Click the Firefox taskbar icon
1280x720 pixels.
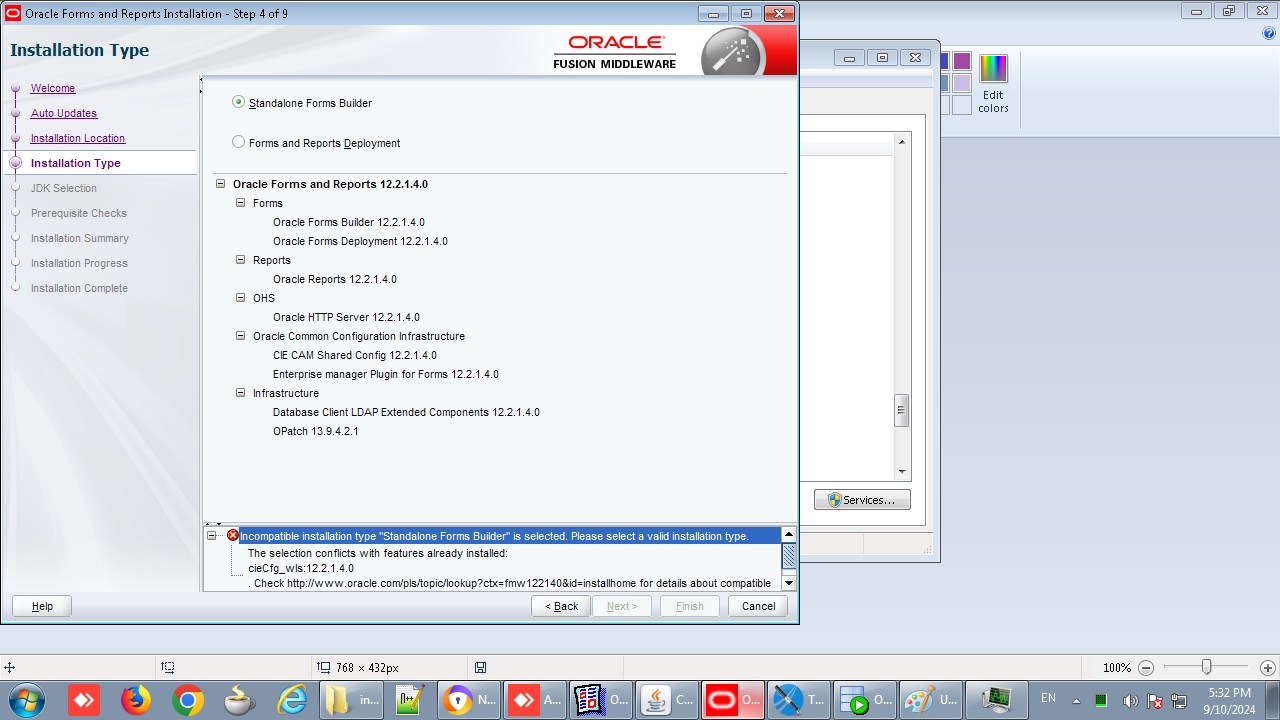[x=135, y=700]
